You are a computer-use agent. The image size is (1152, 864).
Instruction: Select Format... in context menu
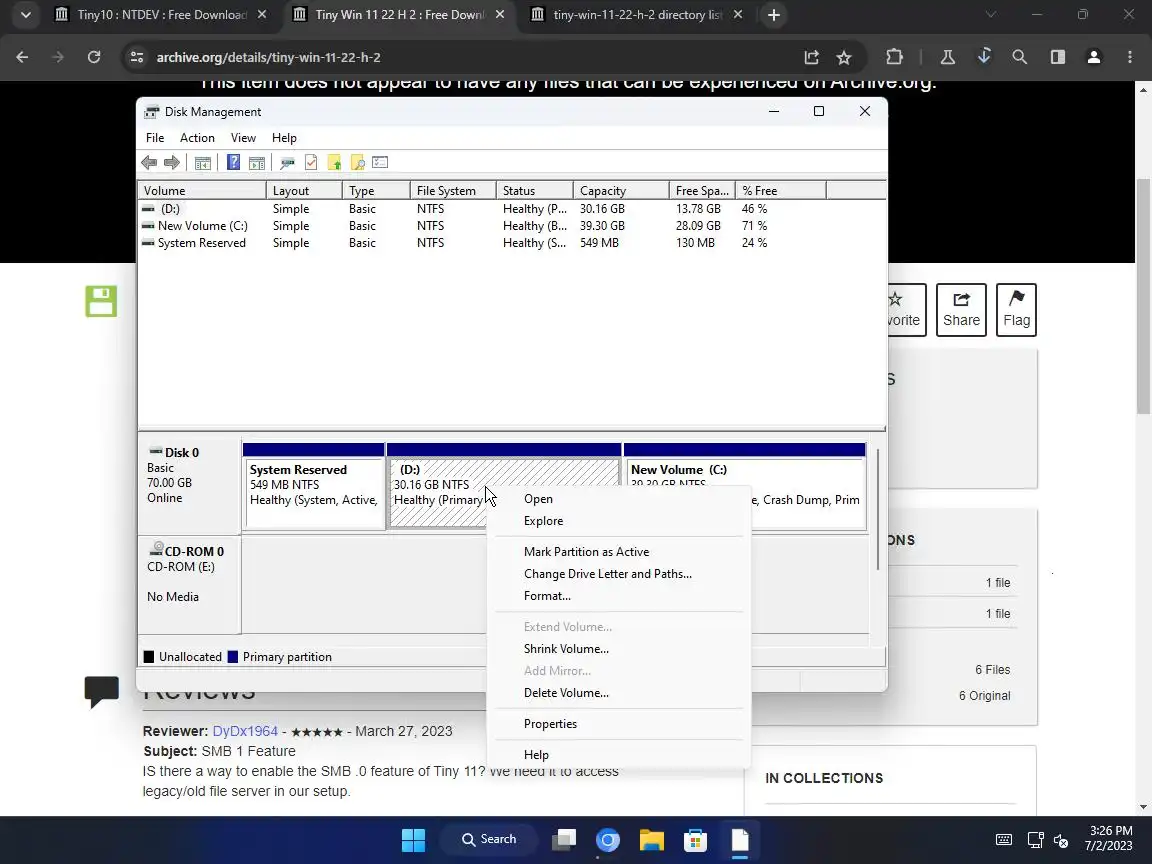[619, 596]
